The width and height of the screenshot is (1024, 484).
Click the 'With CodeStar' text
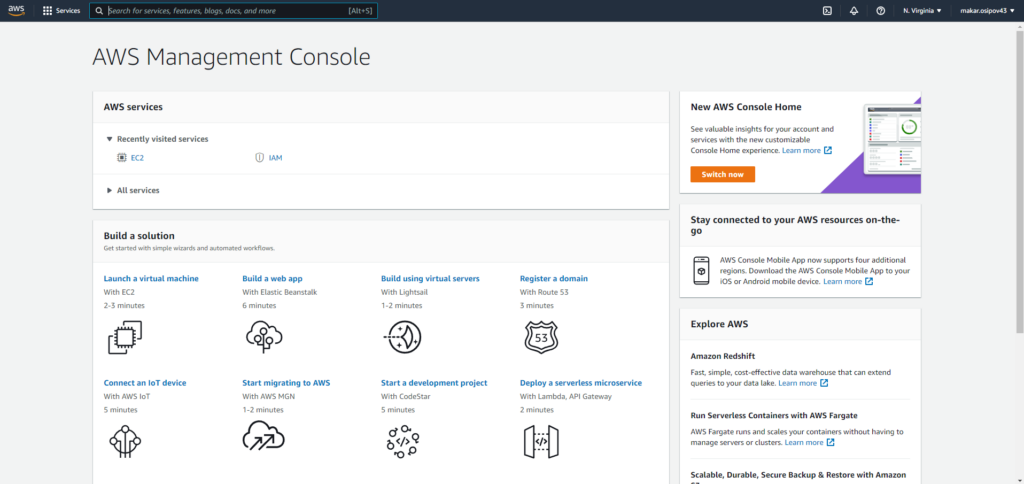tap(406, 396)
